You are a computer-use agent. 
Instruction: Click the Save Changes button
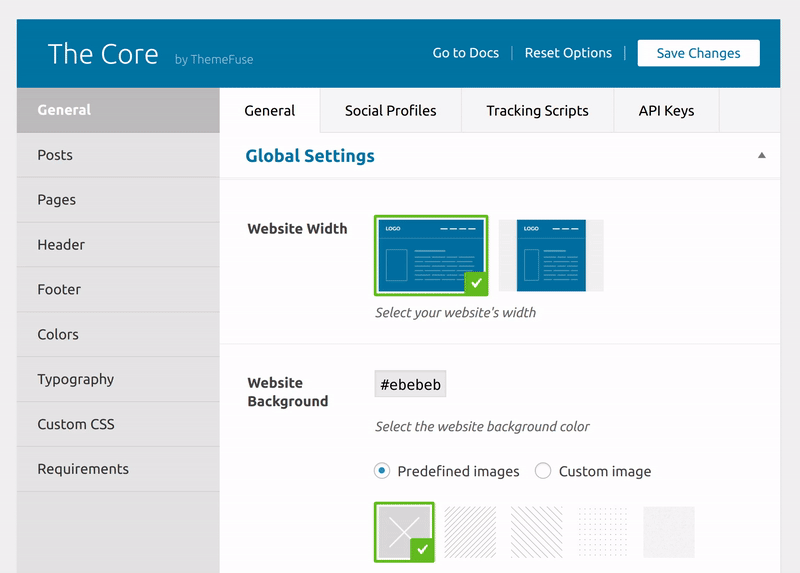click(x=698, y=53)
